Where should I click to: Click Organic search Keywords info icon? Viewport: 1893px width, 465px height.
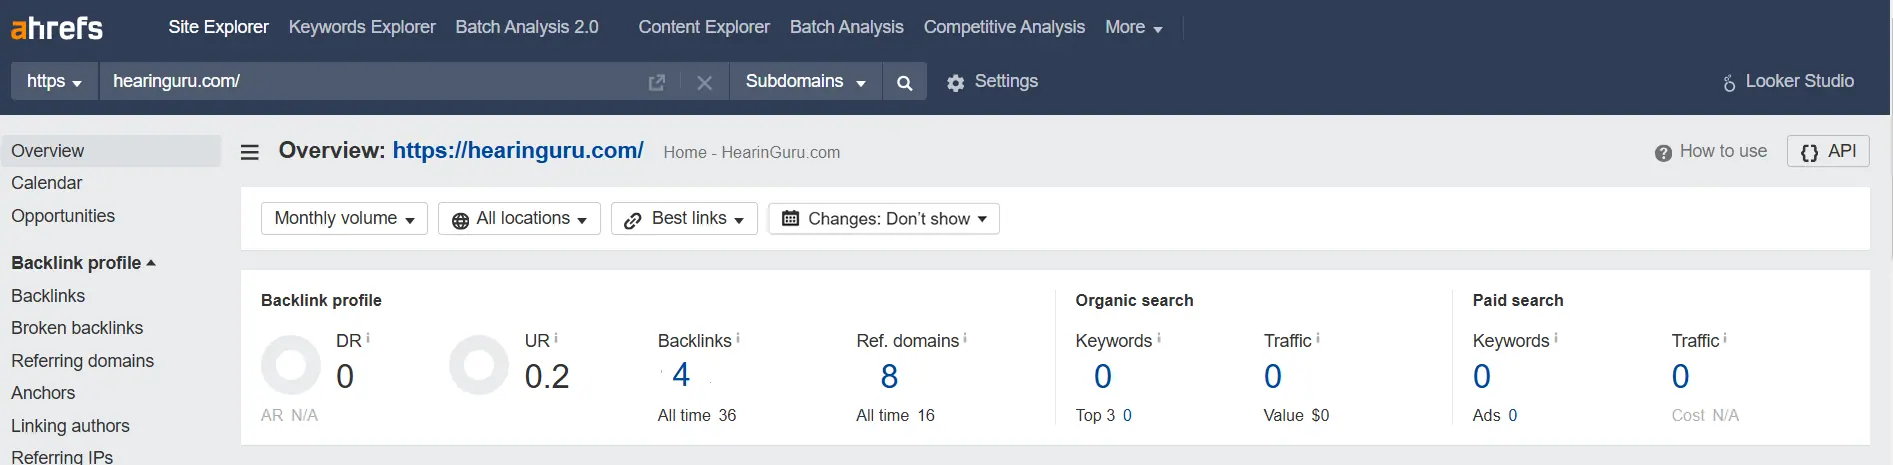[1158, 339]
